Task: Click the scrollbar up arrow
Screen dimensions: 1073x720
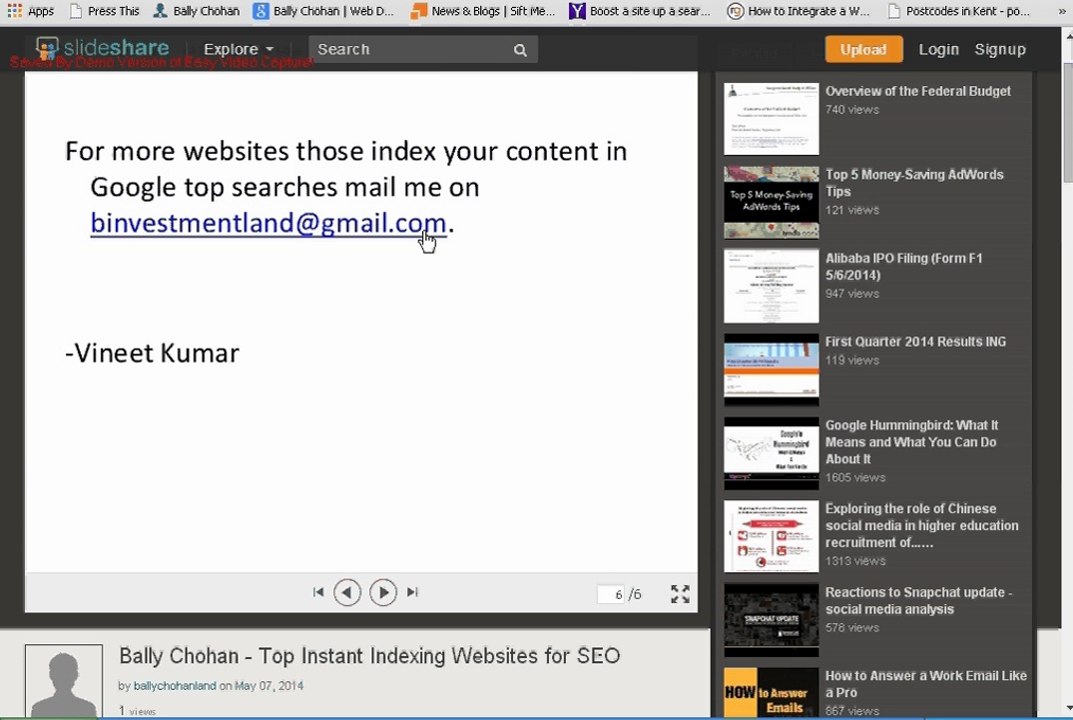Action: point(1068,34)
